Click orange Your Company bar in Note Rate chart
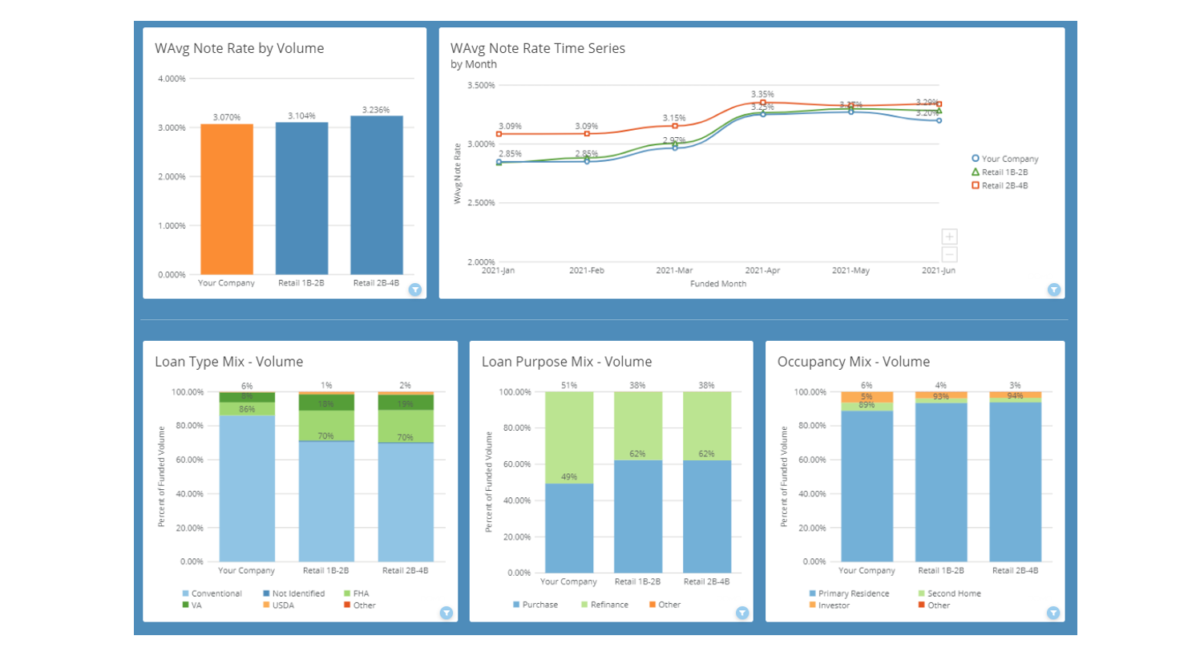The image size is (1200, 656). 227,200
